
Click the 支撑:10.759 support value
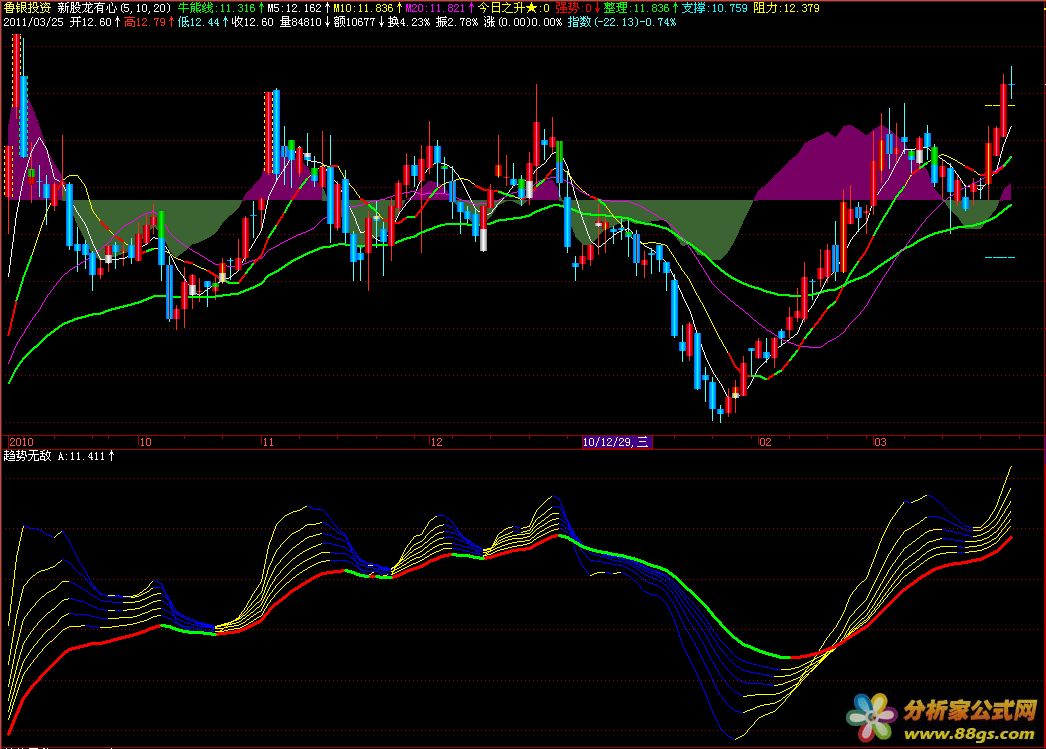pos(714,8)
